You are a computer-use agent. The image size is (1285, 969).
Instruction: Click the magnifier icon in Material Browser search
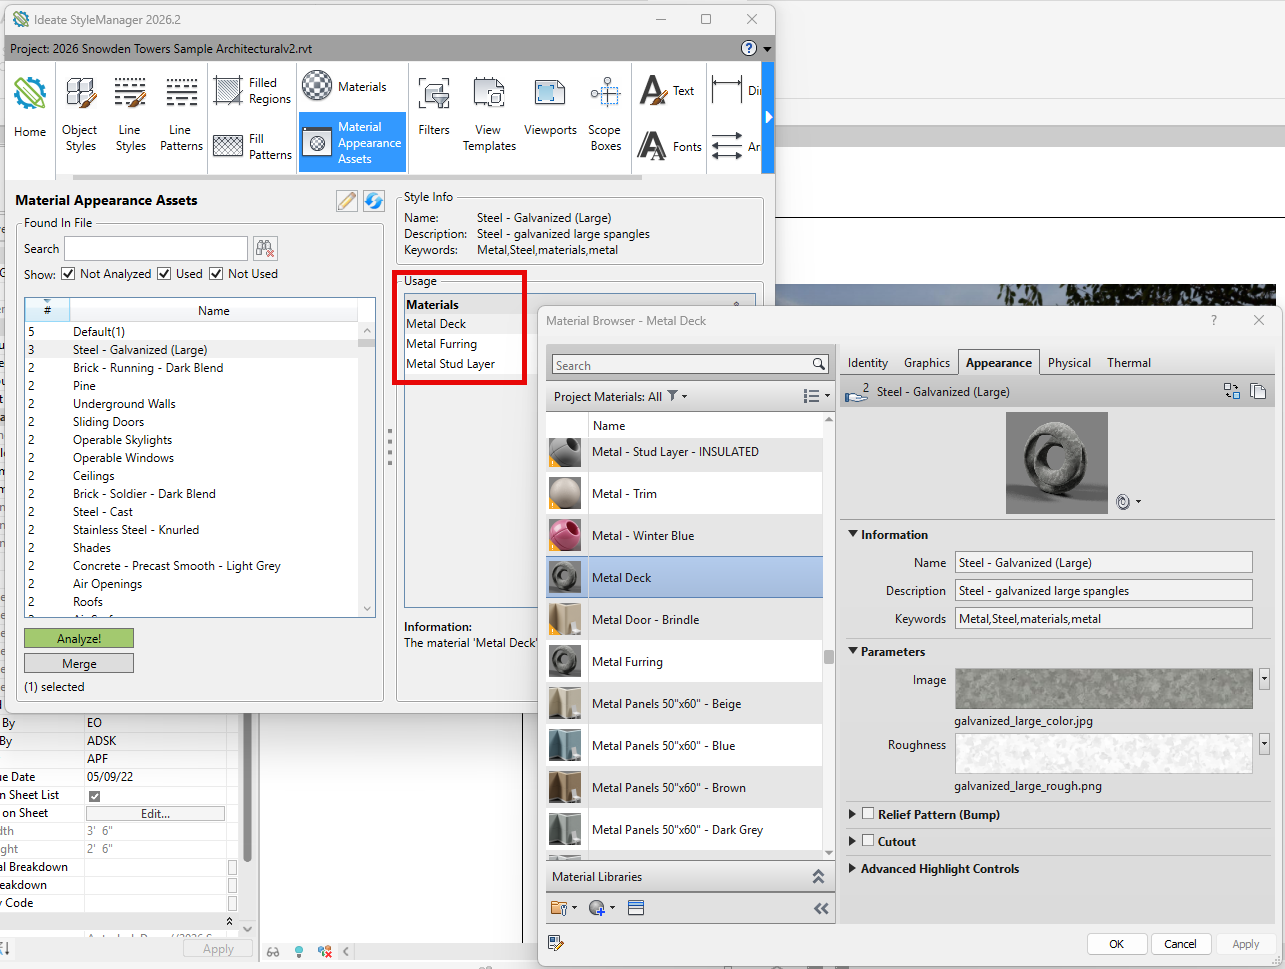point(819,365)
